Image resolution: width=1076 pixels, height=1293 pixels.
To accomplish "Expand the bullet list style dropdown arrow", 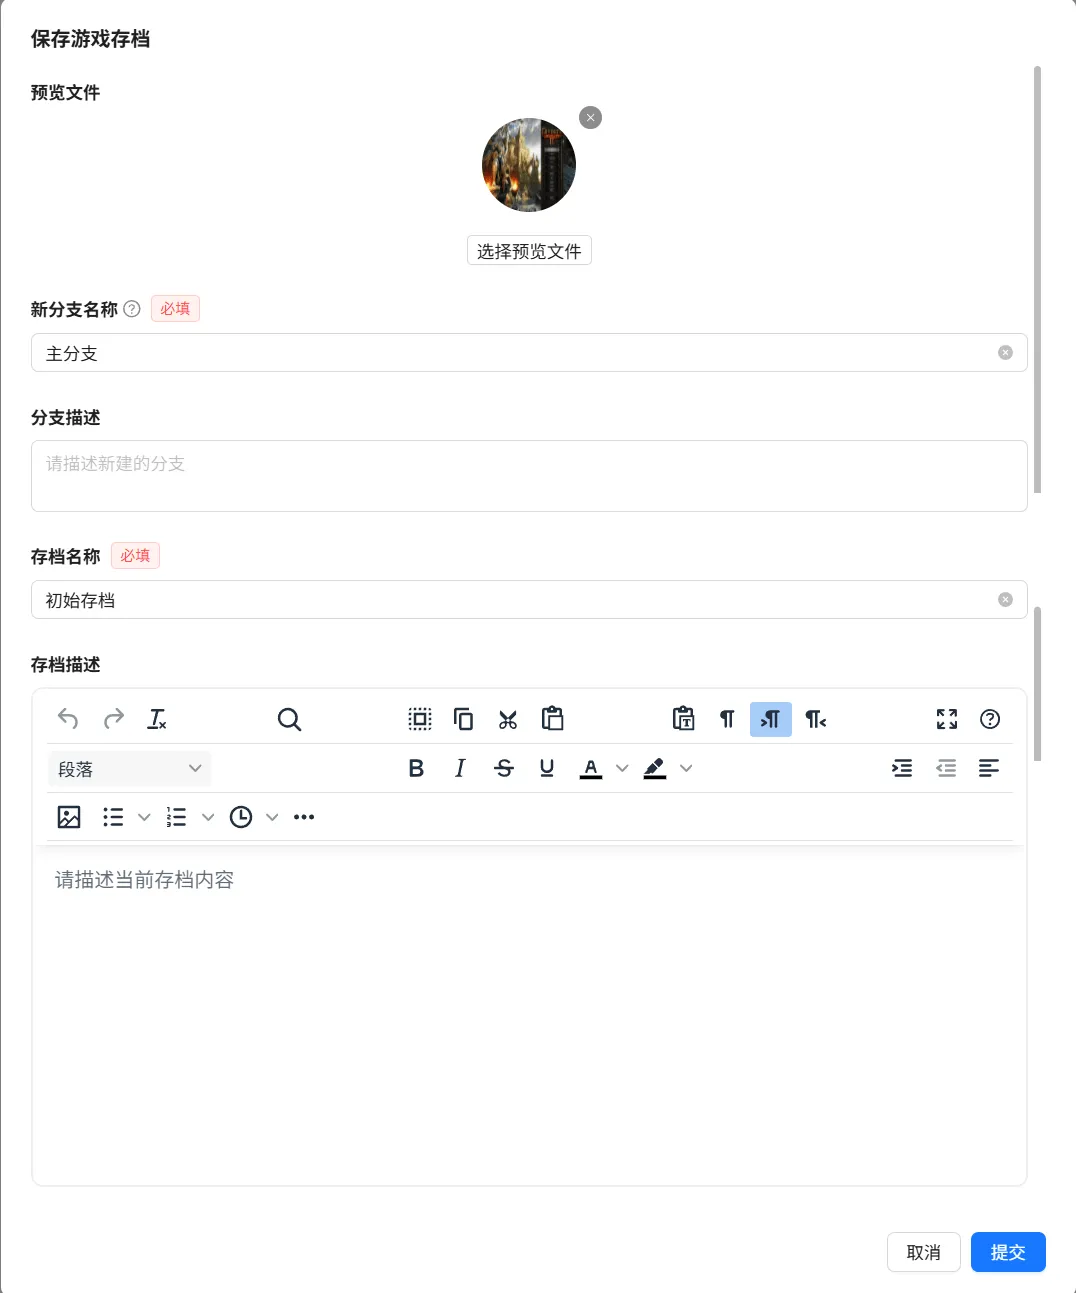I will point(144,817).
